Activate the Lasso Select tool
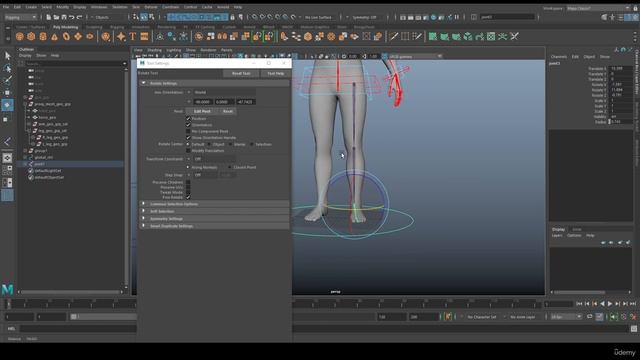Viewport: 640px width, 360px height. pyautogui.click(x=7, y=68)
